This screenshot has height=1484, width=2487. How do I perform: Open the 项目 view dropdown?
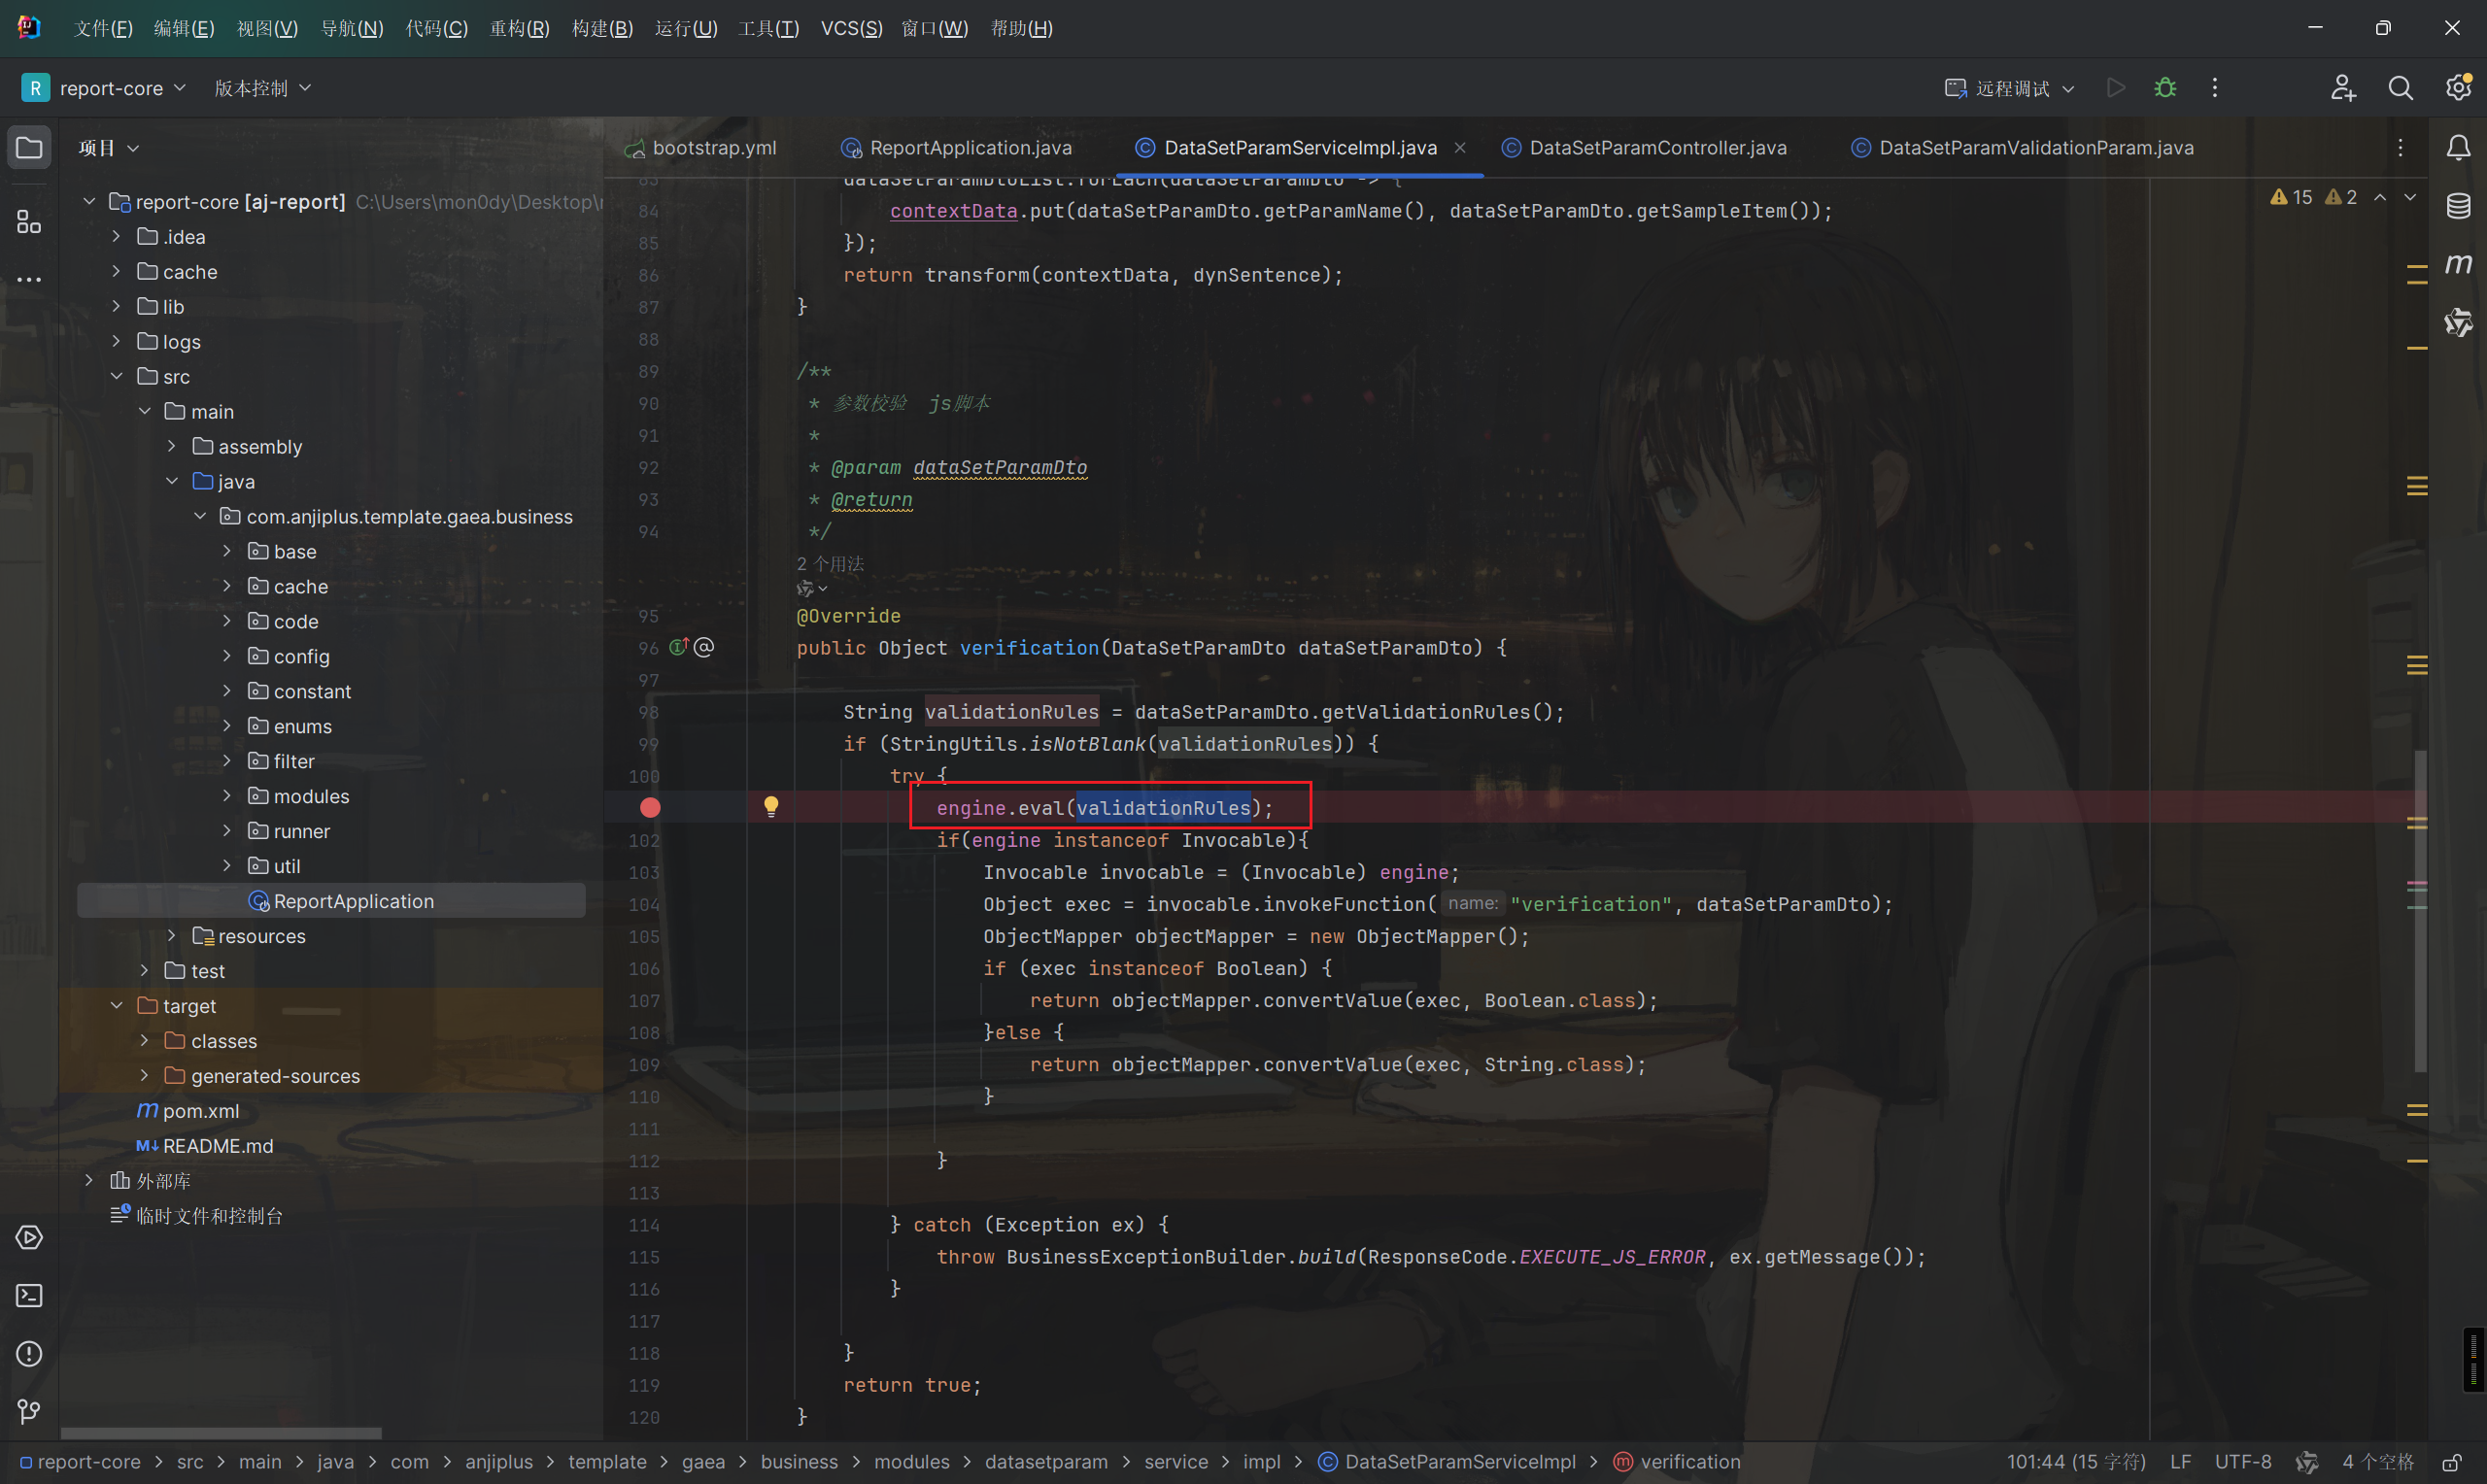pyautogui.click(x=109, y=148)
